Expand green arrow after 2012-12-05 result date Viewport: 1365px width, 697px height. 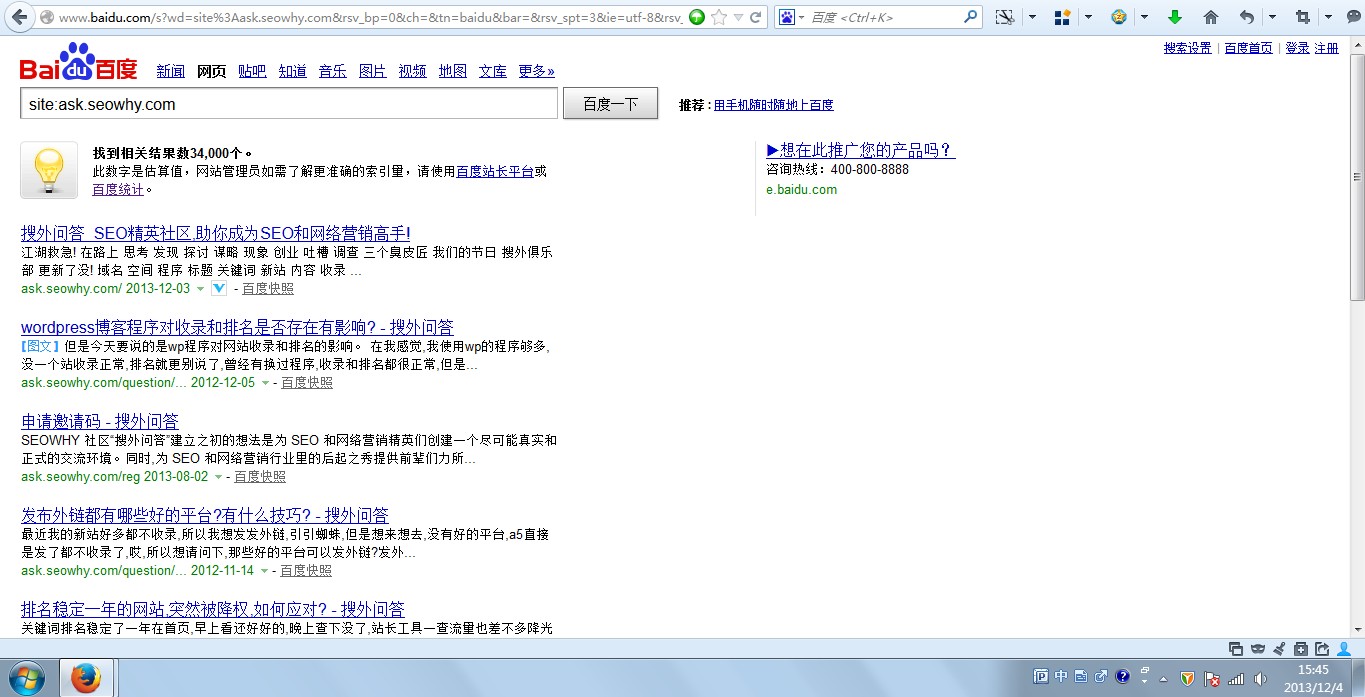coord(265,383)
